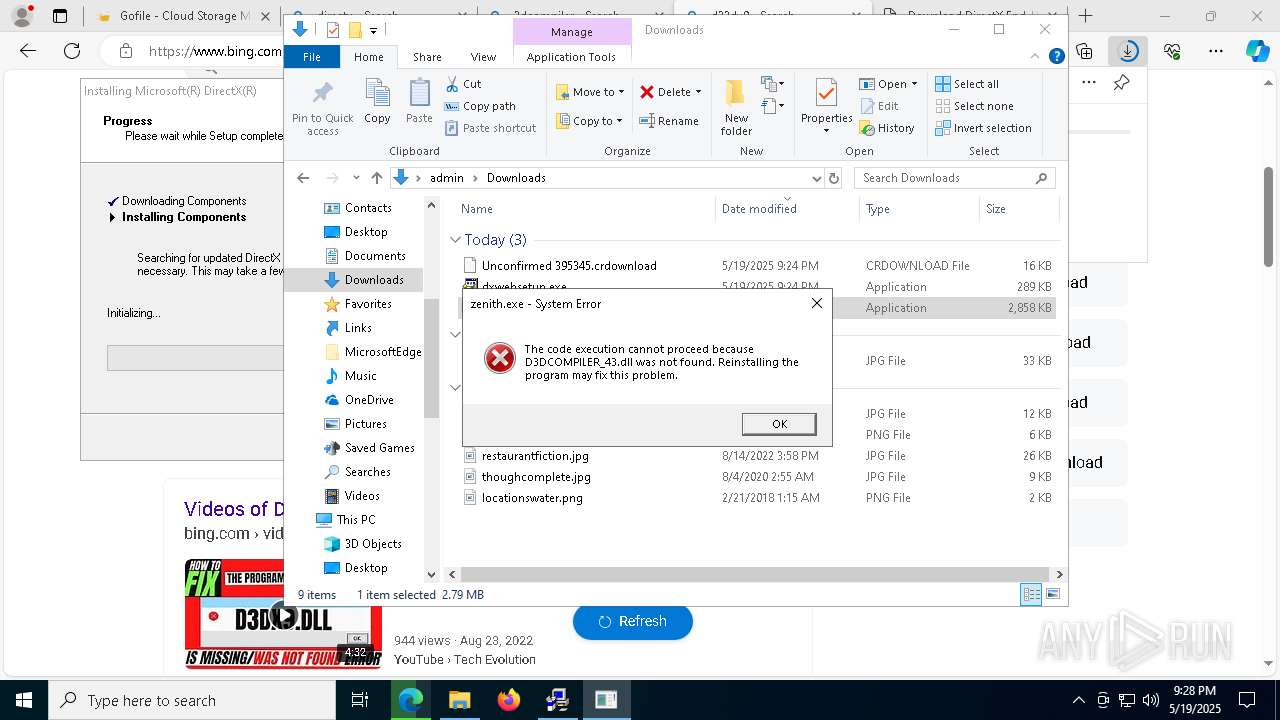Select Documents in the navigation pane
Screen dimensions: 1280x720
(375, 256)
